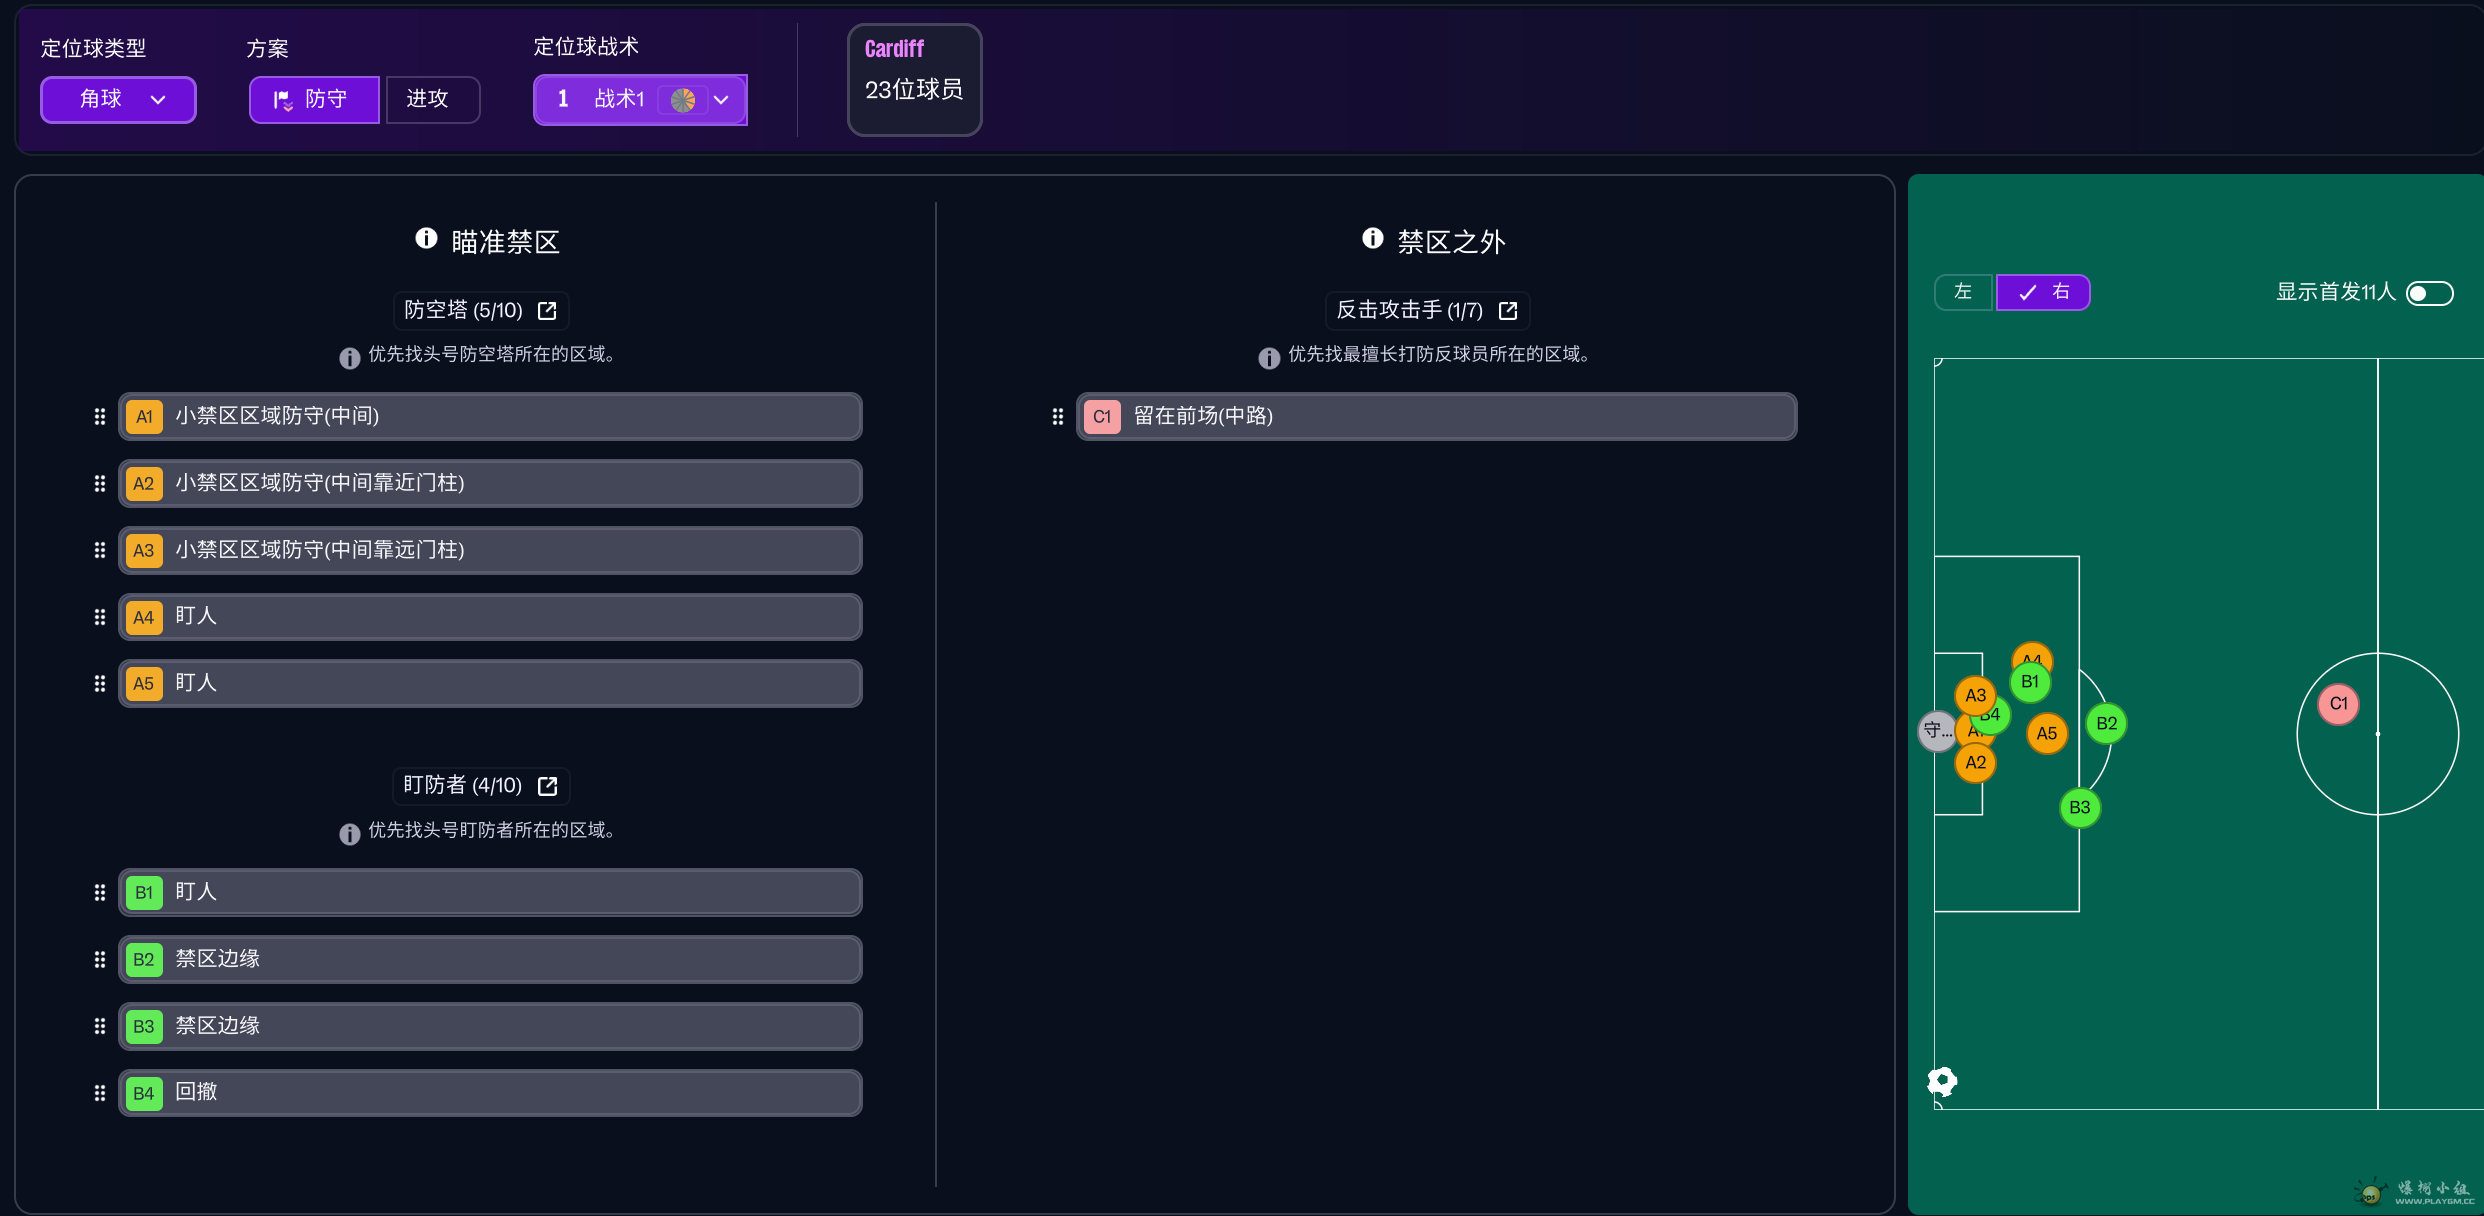Select the B3 禁区边缘 row
This screenshot has width=2484, height=1216.
pyautogui.click(x=490, y=1026)
